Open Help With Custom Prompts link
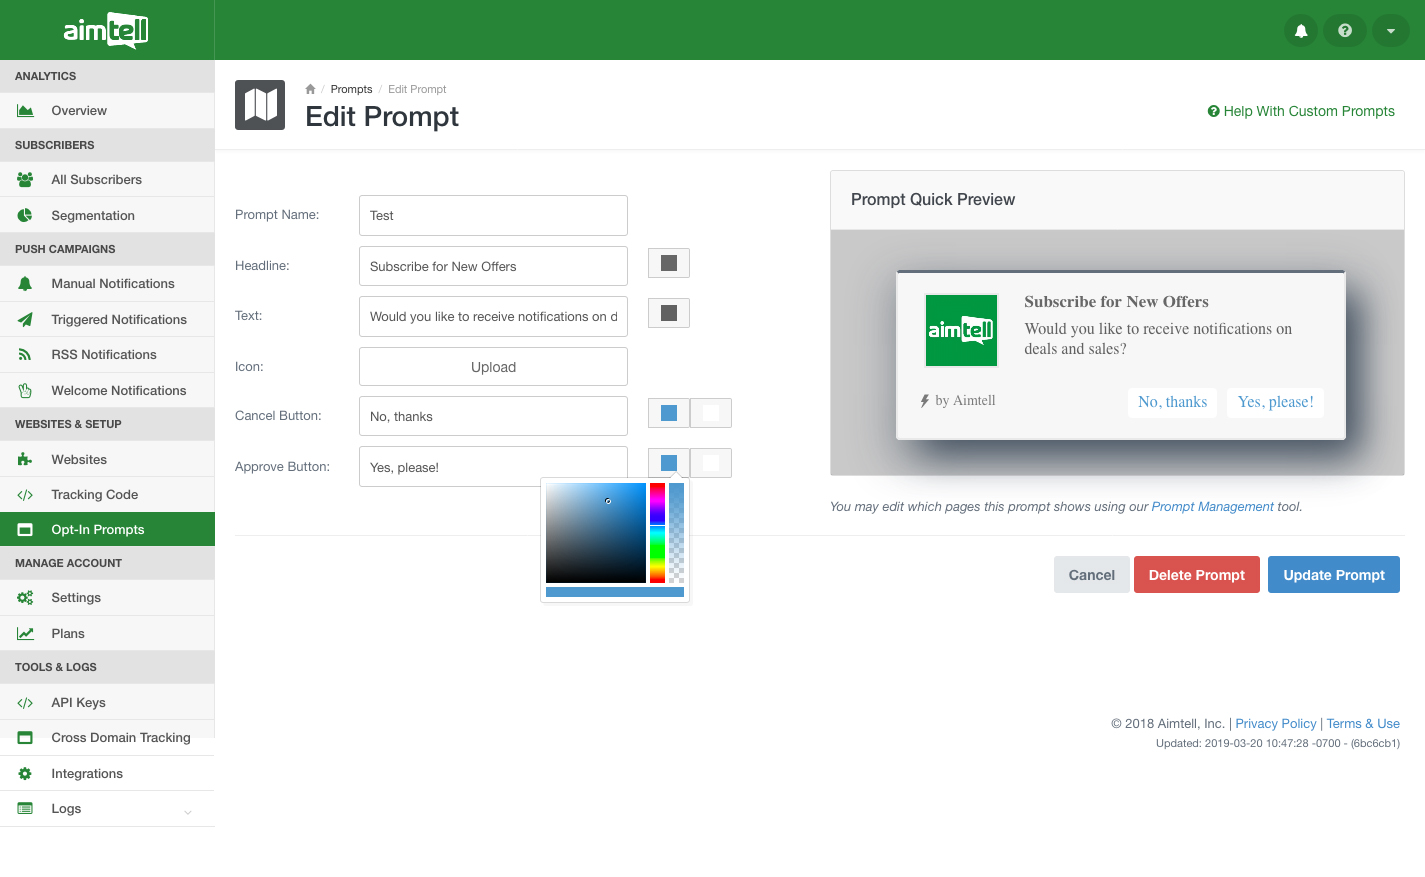The width and height of the screenshot is (1425, 877). point(1301,111)
